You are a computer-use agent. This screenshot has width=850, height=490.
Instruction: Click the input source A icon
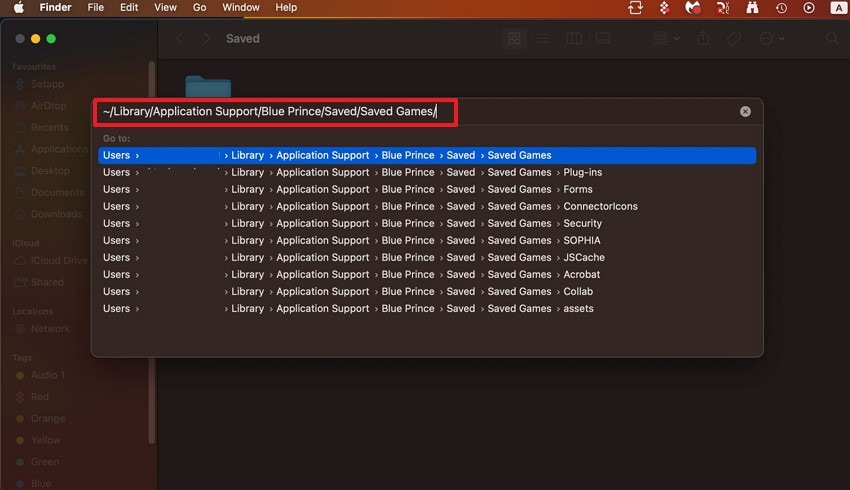(x=838, y=8)
